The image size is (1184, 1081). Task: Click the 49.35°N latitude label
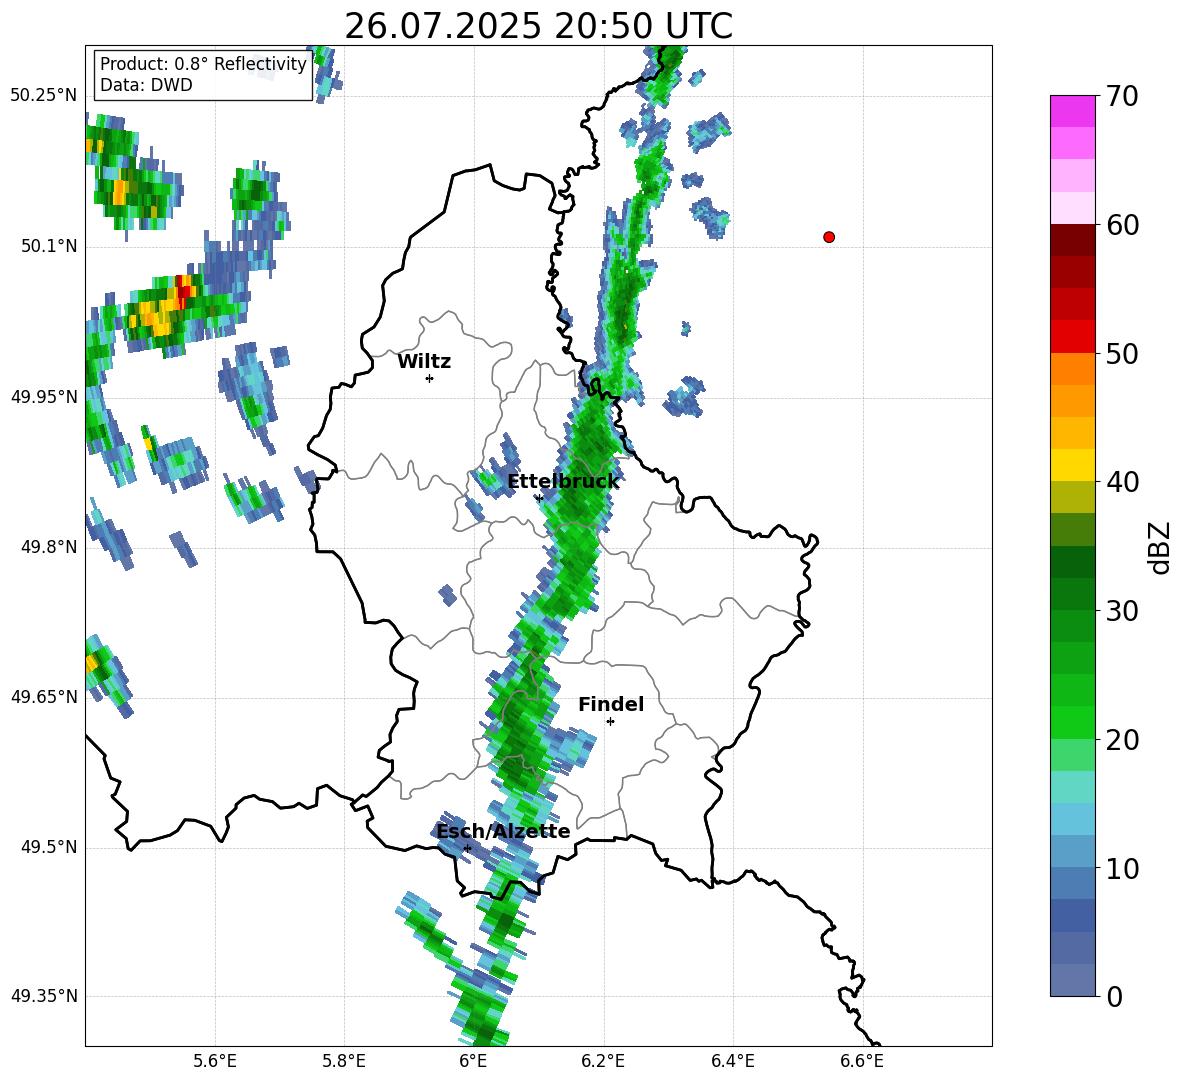coord(44,996)
